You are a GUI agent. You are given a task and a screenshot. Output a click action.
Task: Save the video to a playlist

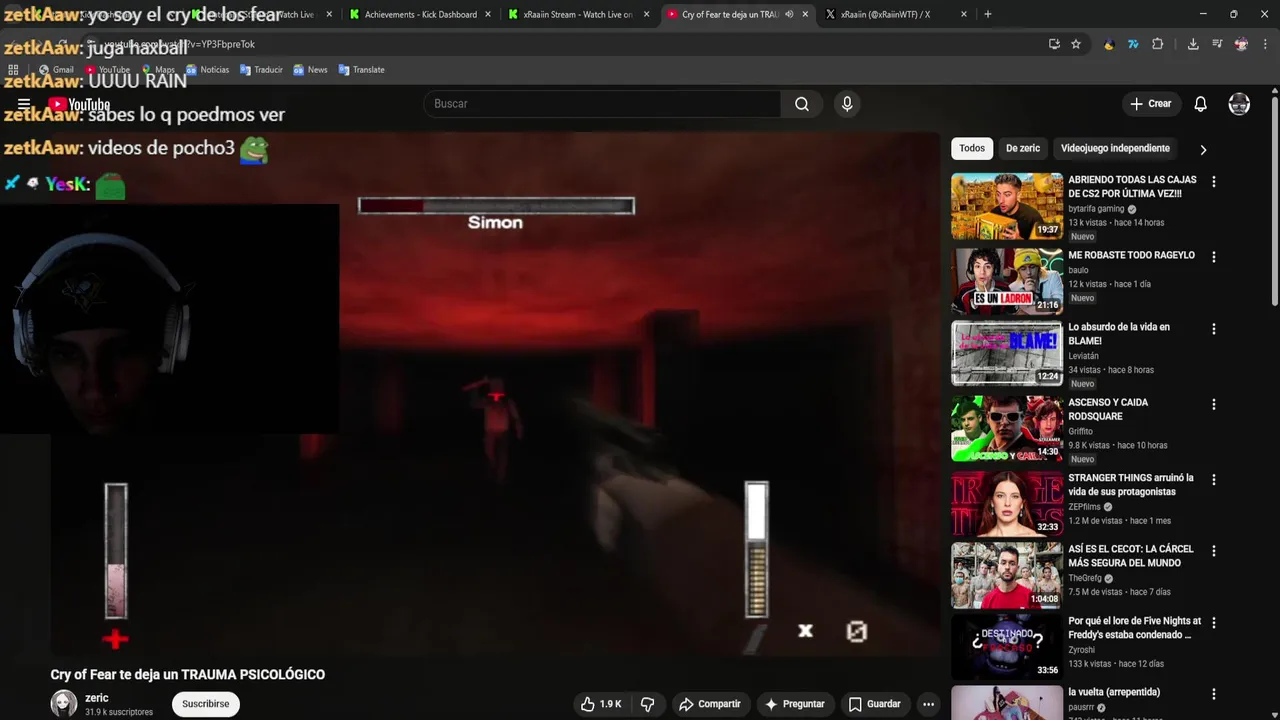(874, 704)
